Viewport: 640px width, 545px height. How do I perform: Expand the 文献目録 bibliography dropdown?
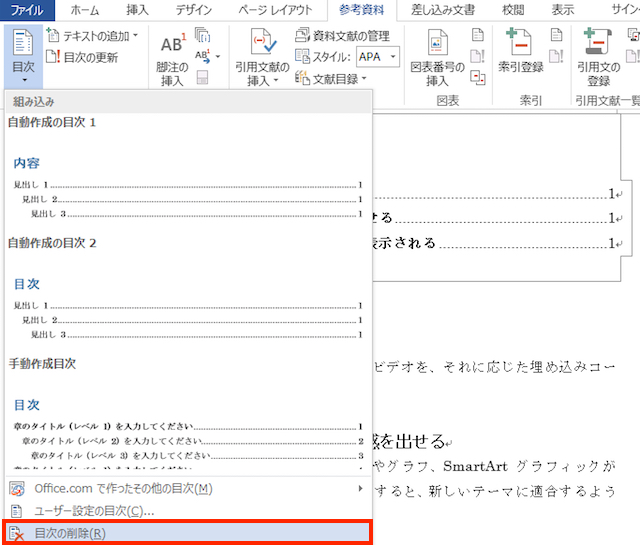click(x=364, y=78)
